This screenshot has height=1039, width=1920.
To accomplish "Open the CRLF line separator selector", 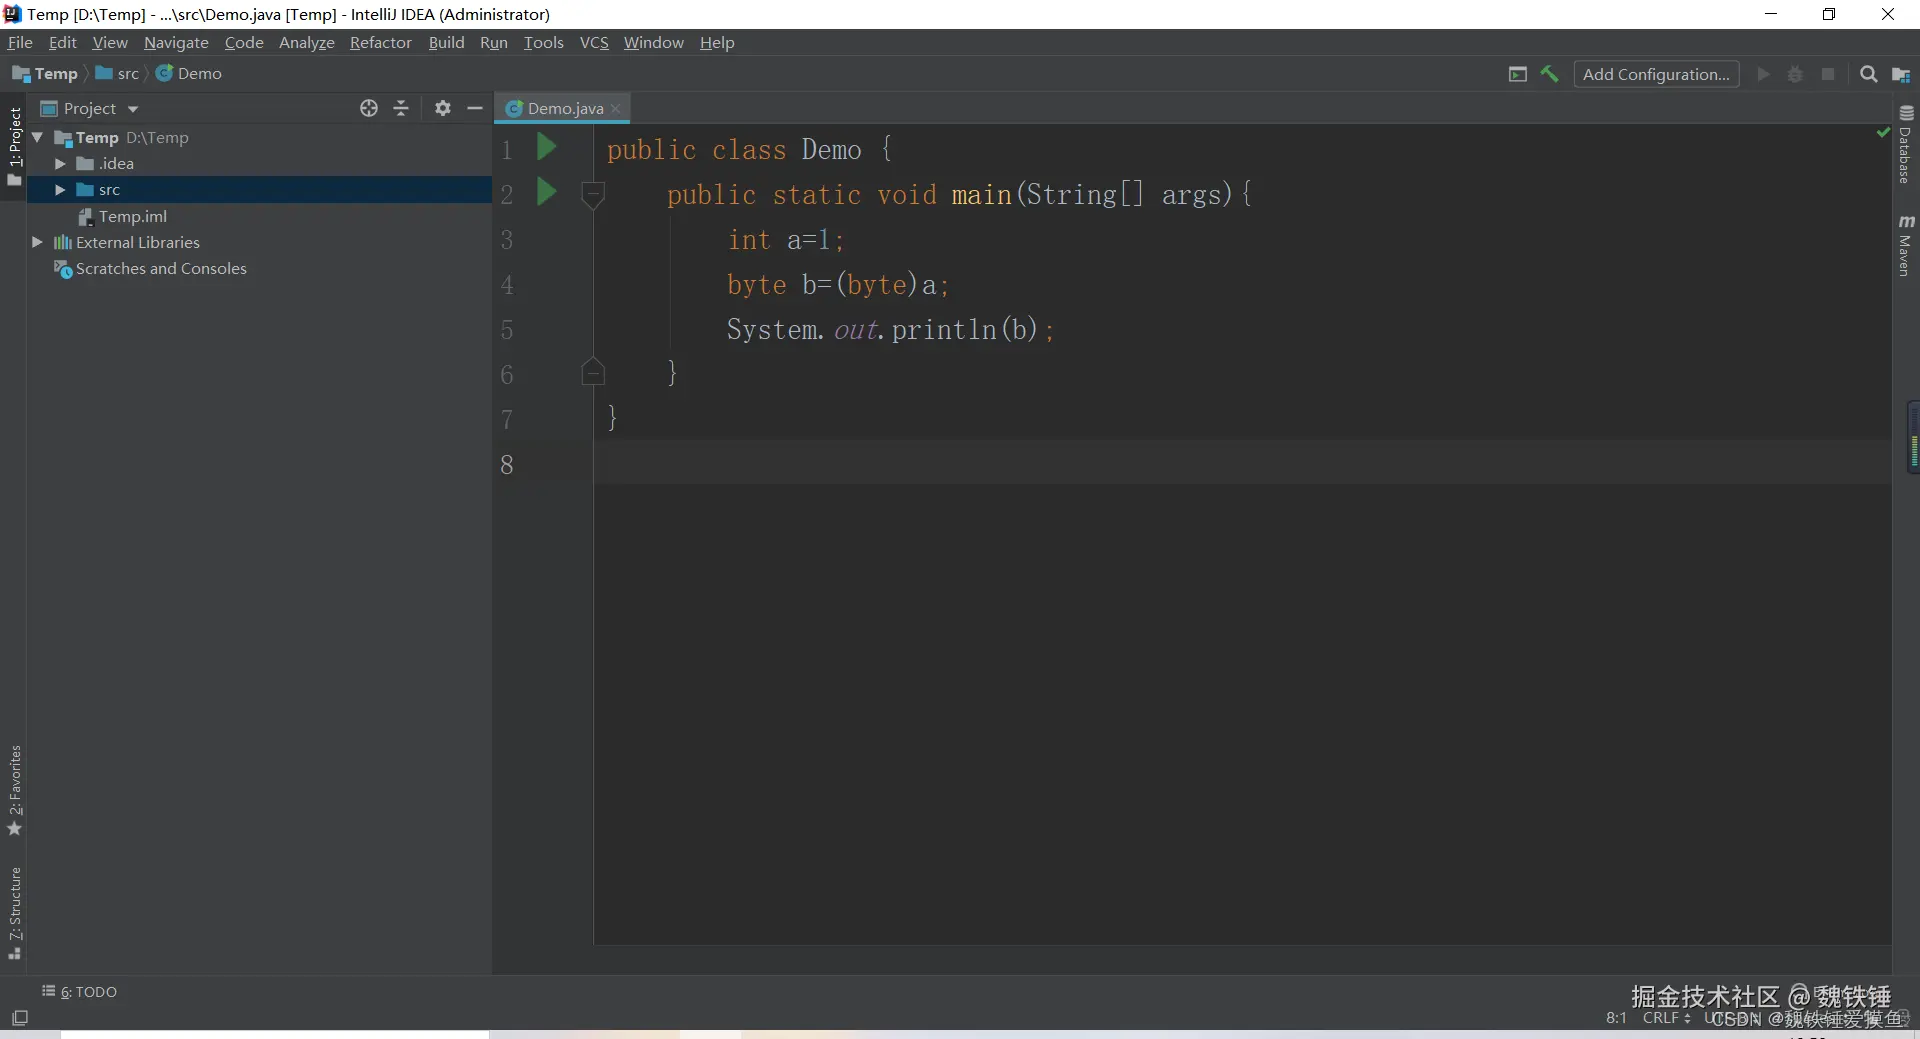I will (1666, 1018).
